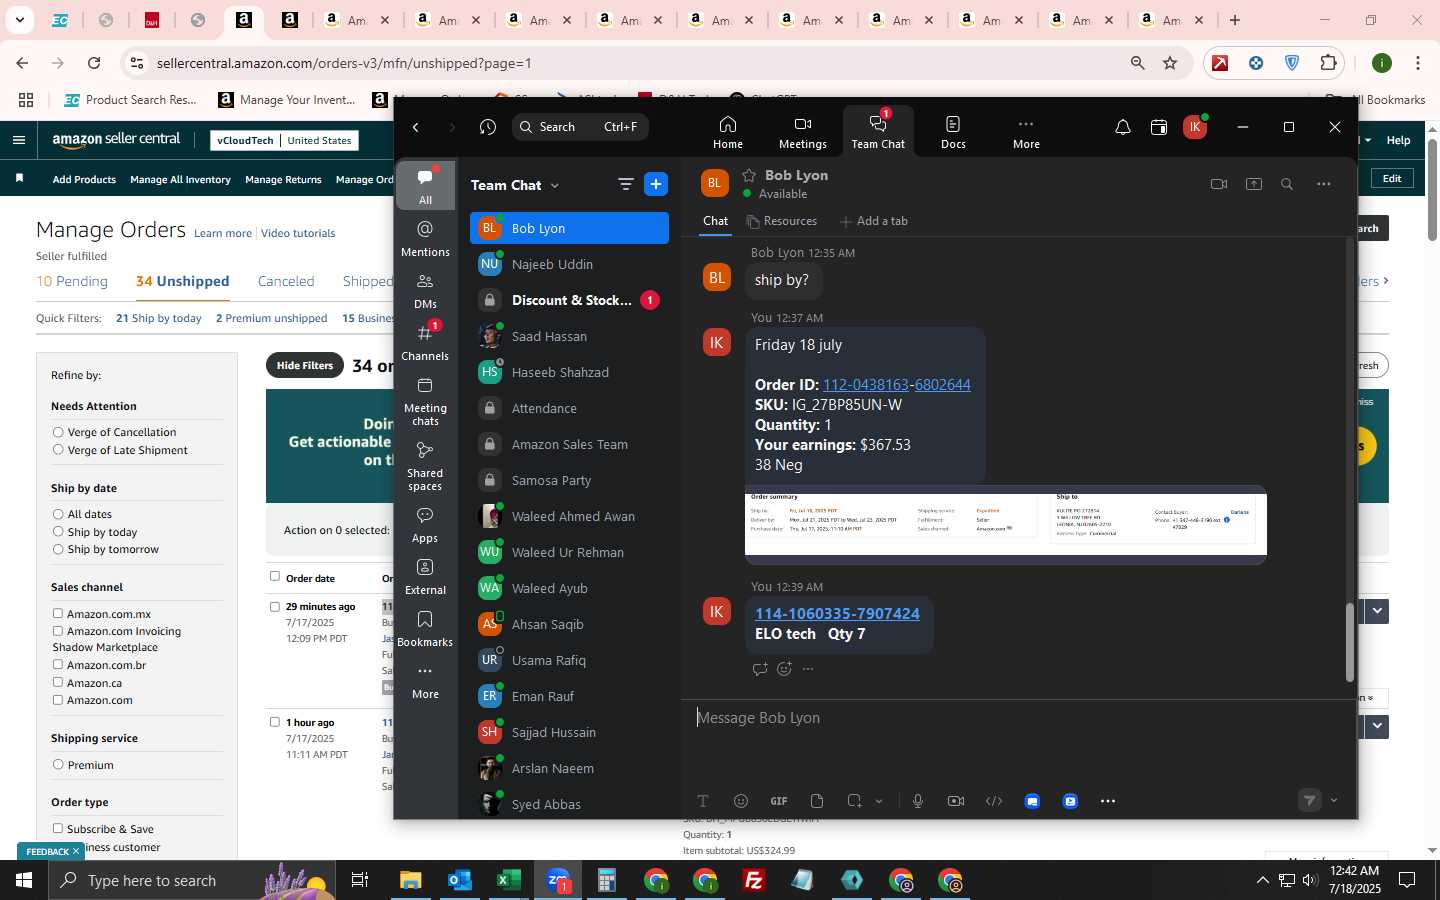Click 21 Ship by today quick filter
This screenshot has width=1440, height=900.
(159, 318)
